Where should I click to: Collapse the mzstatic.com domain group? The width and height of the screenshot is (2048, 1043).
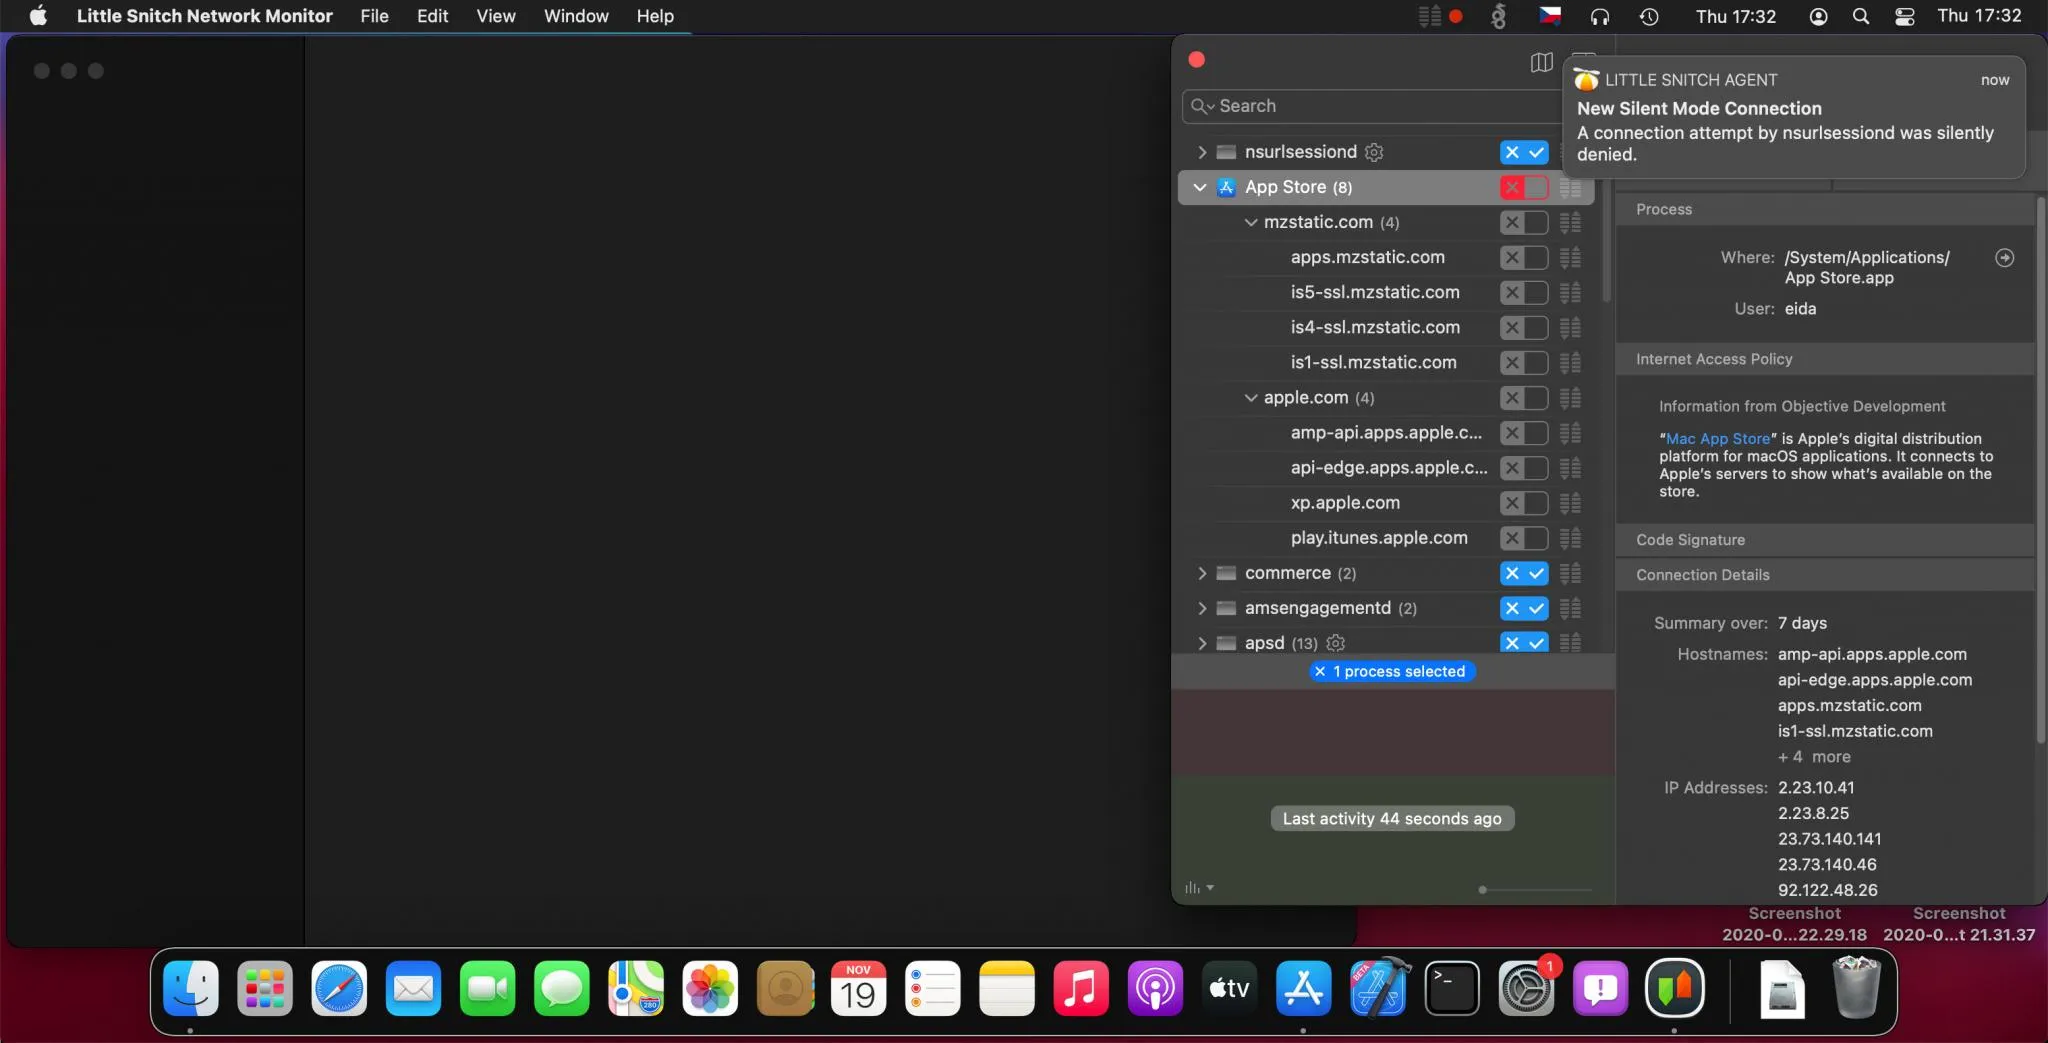1250,222
